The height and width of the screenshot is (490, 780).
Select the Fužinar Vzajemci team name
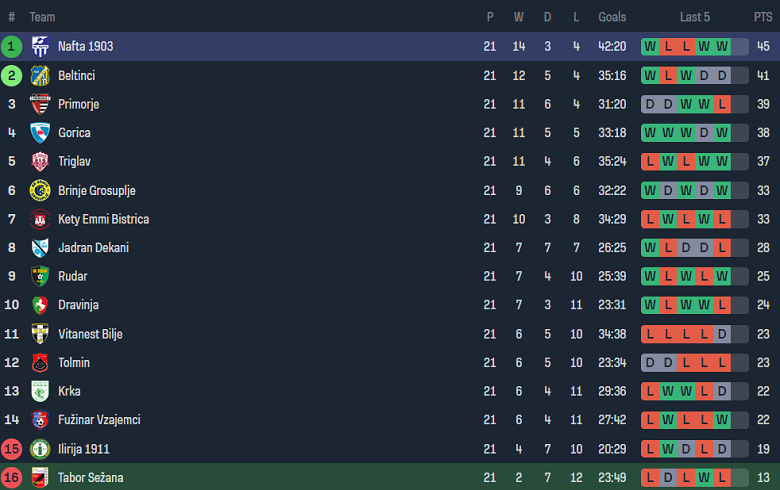pyautogui.click(x=99, y=420)
